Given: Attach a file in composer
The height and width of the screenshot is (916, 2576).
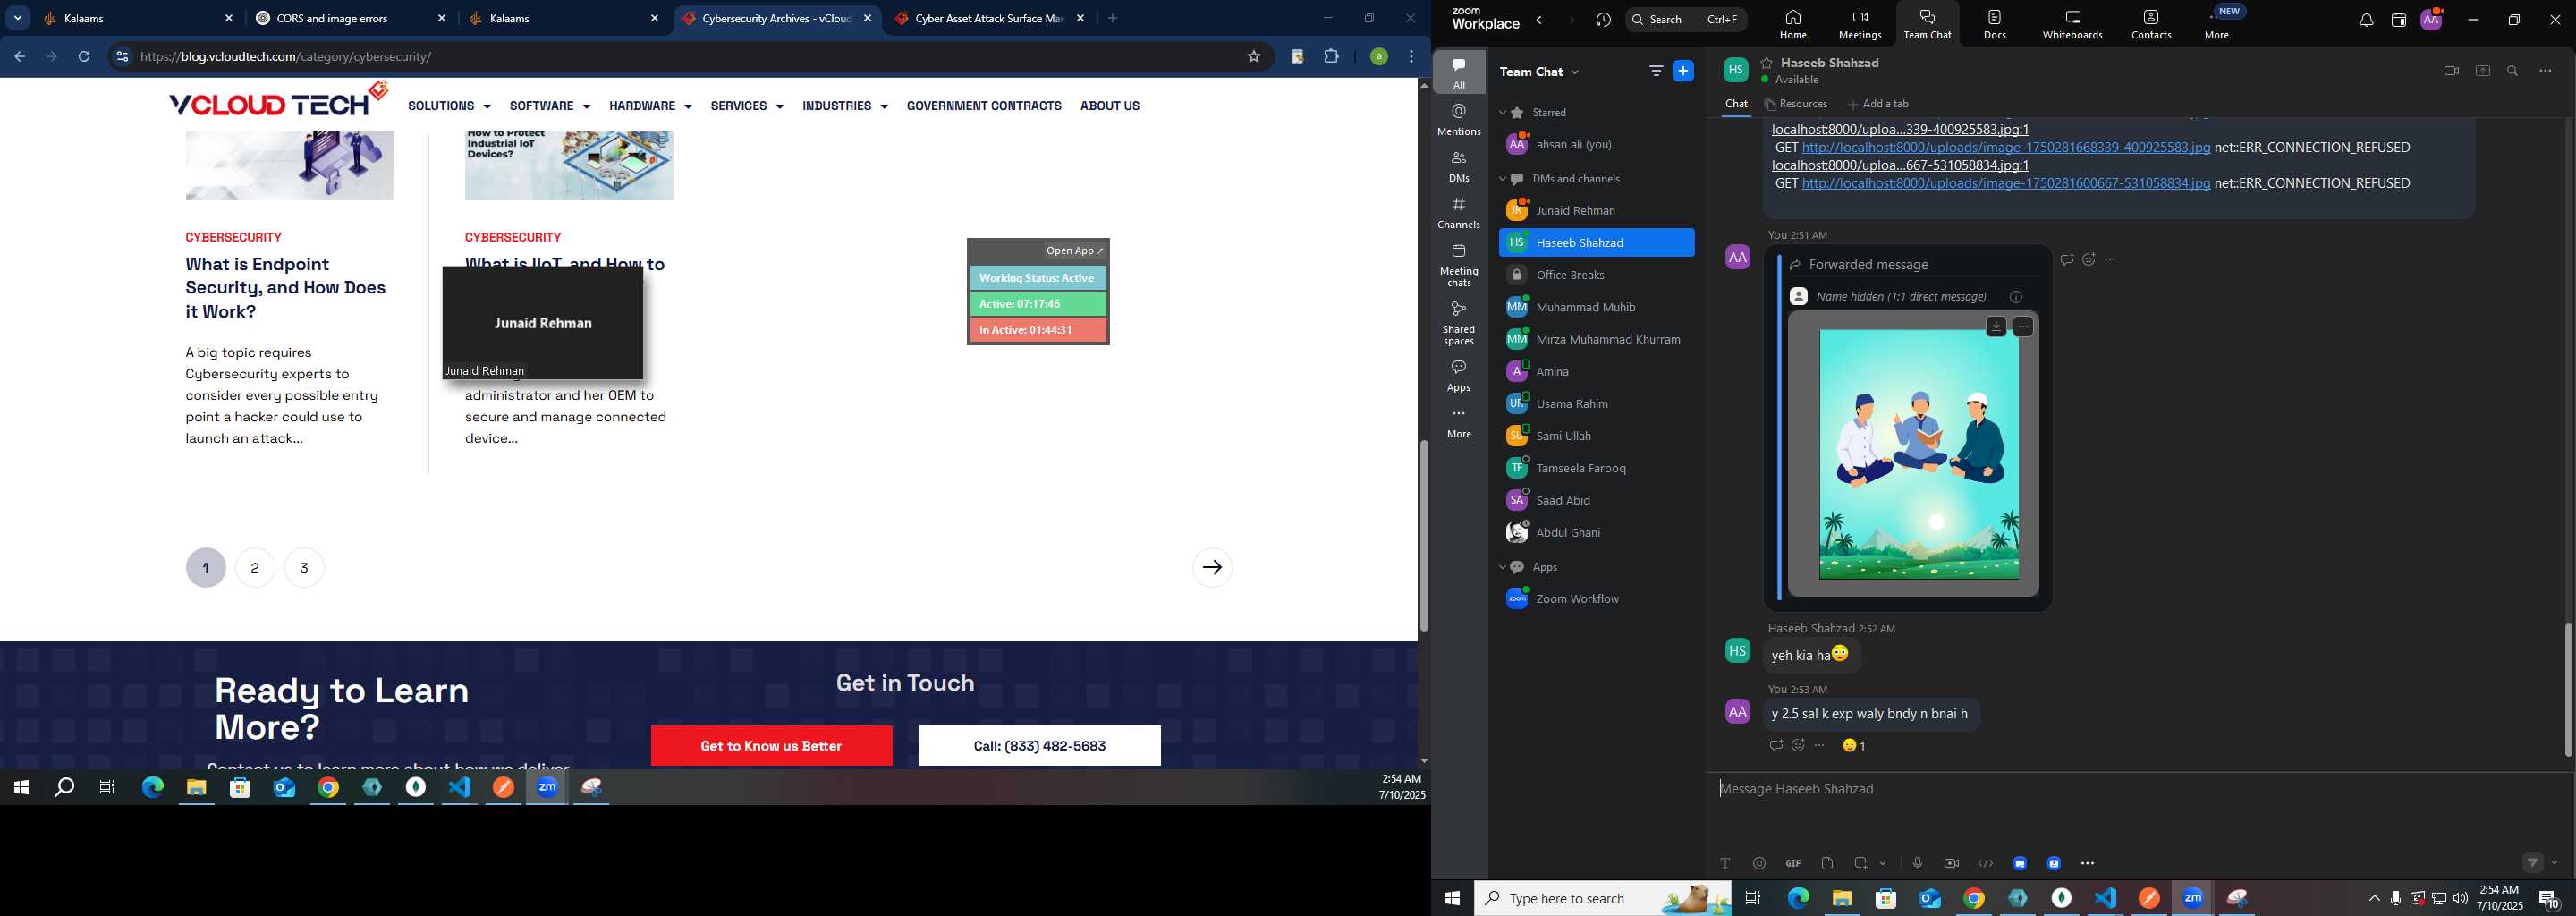Looking at the screenshot, I should pyautogui.click(x=1827, y=863).
